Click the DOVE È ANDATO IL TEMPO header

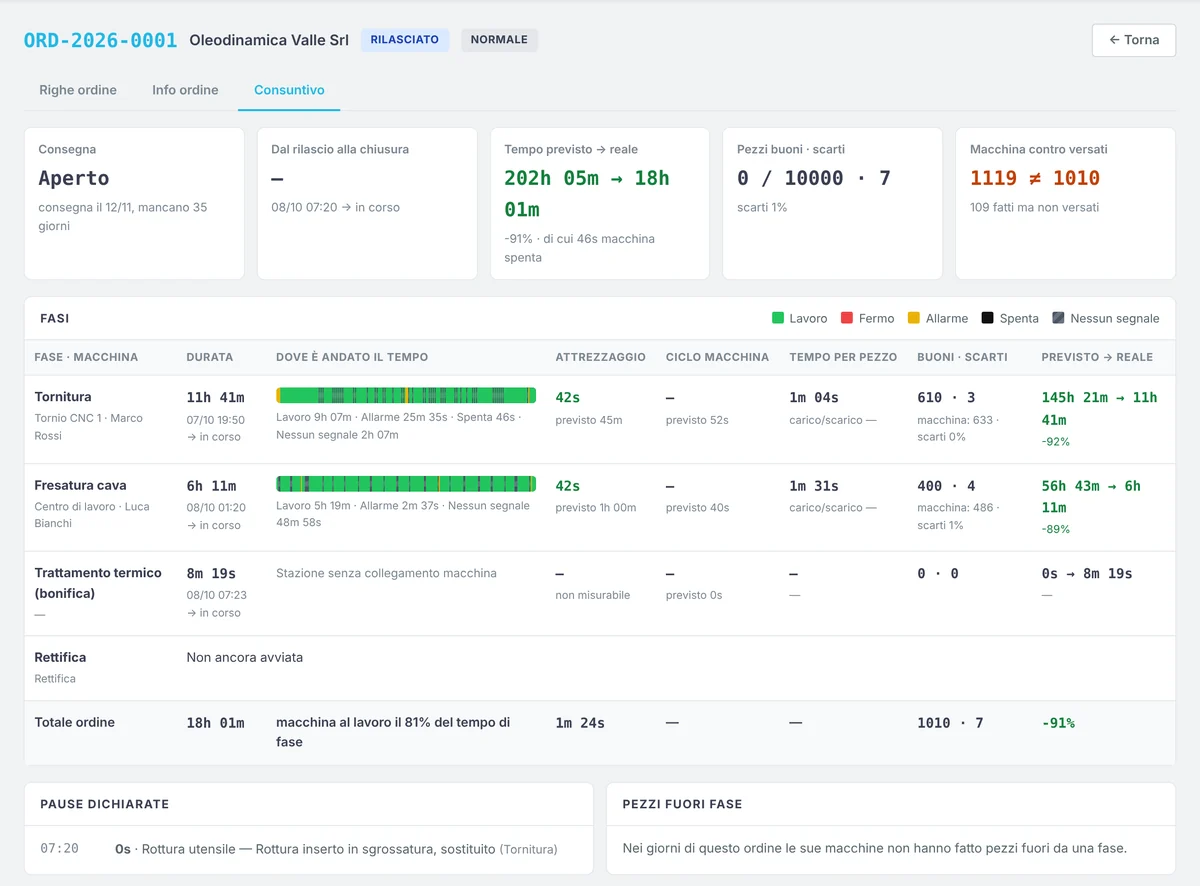pos(352,357)
